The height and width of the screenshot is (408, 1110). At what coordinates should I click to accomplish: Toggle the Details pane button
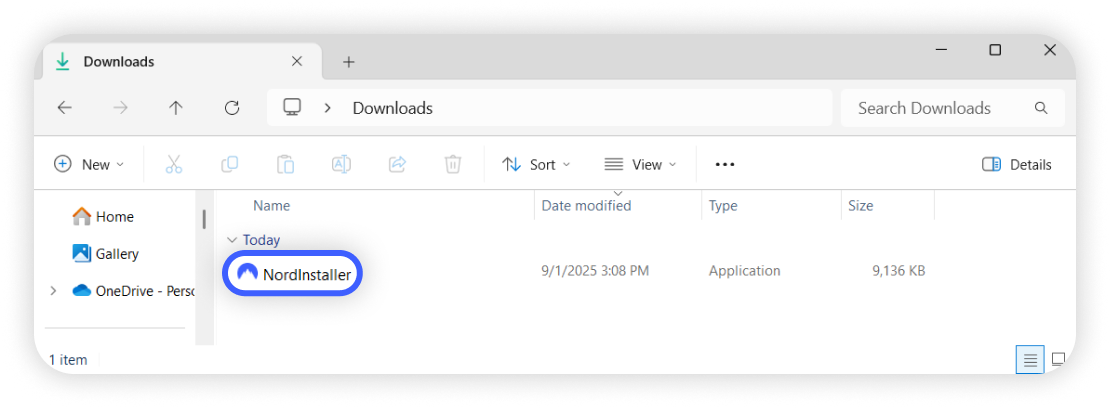coord(1017,165)
